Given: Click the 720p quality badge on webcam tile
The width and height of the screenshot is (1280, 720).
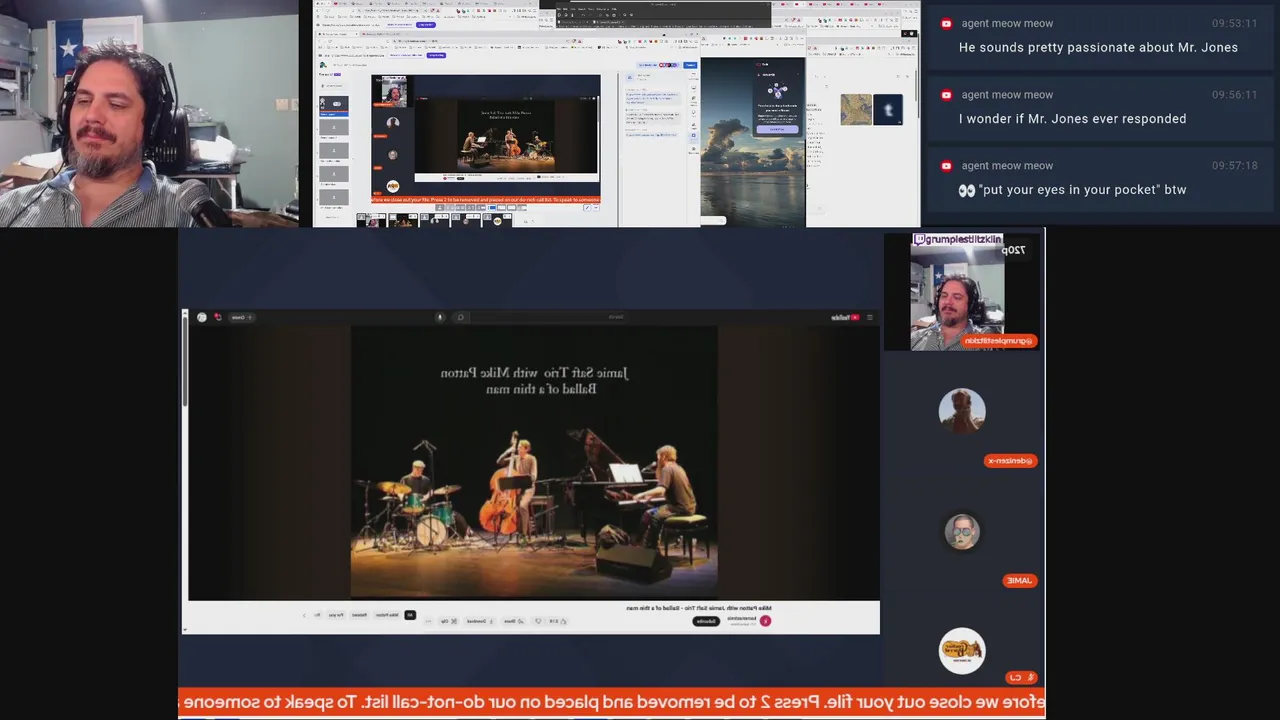Looking at the screenshot, I should 1014,249.
